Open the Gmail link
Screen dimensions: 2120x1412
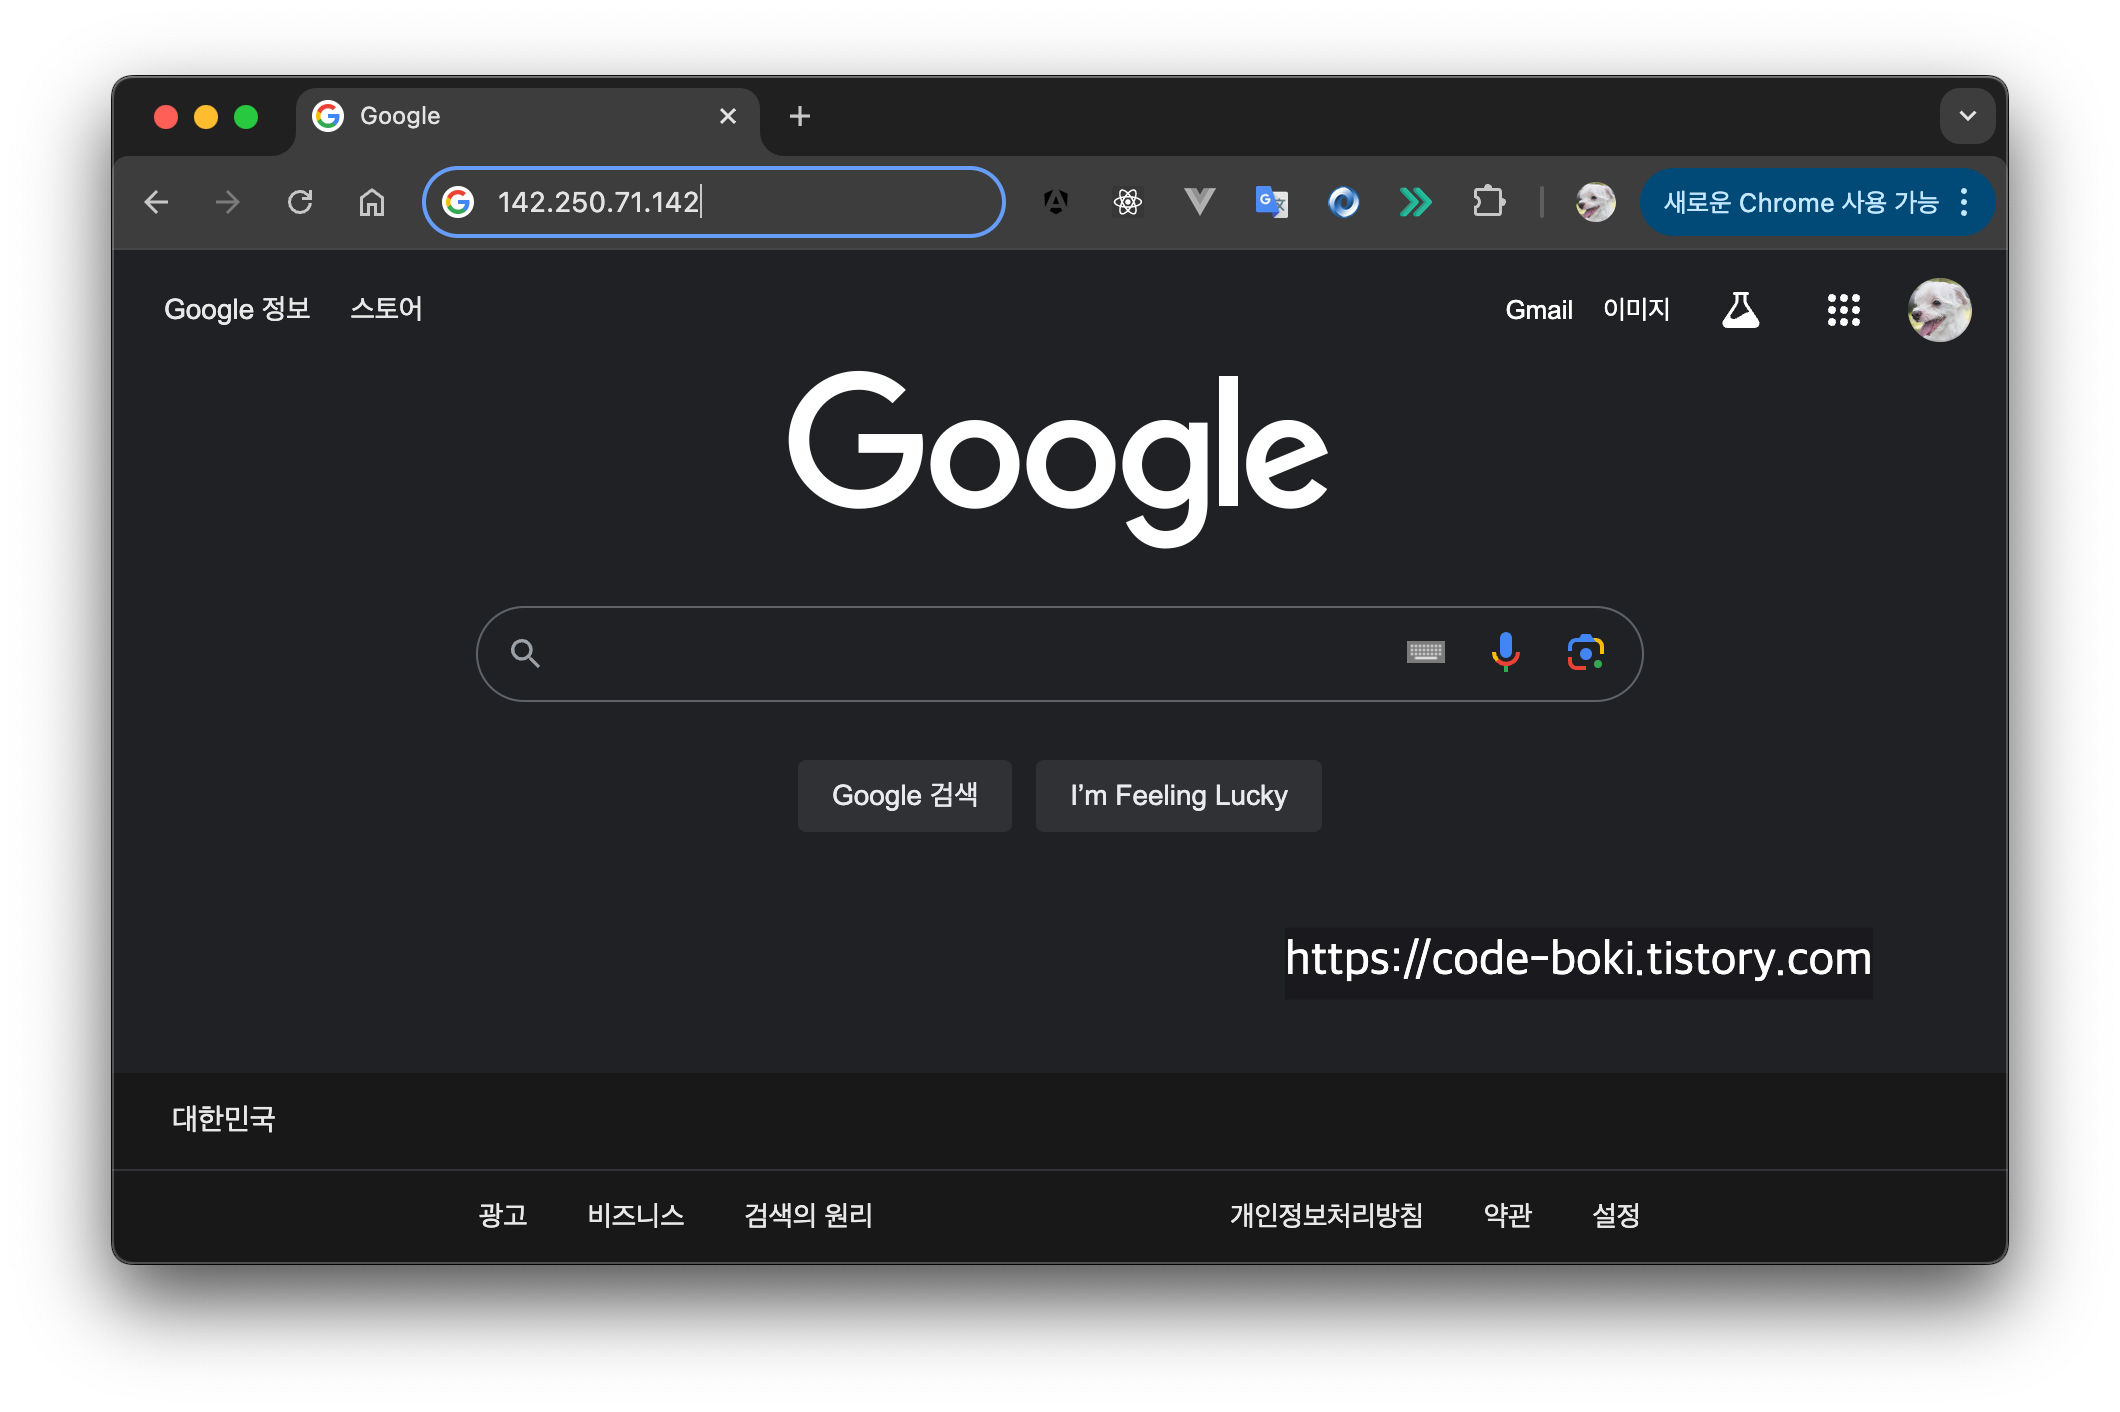click(1538, 310)
